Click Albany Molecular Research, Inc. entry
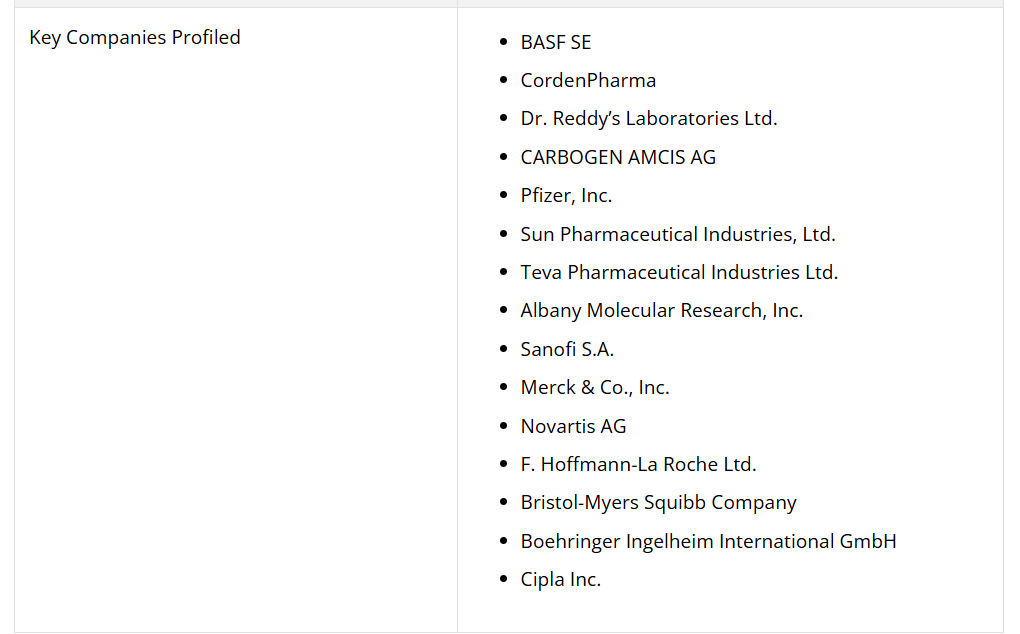This screenshot has height=634, width=1020. [661, 311]
